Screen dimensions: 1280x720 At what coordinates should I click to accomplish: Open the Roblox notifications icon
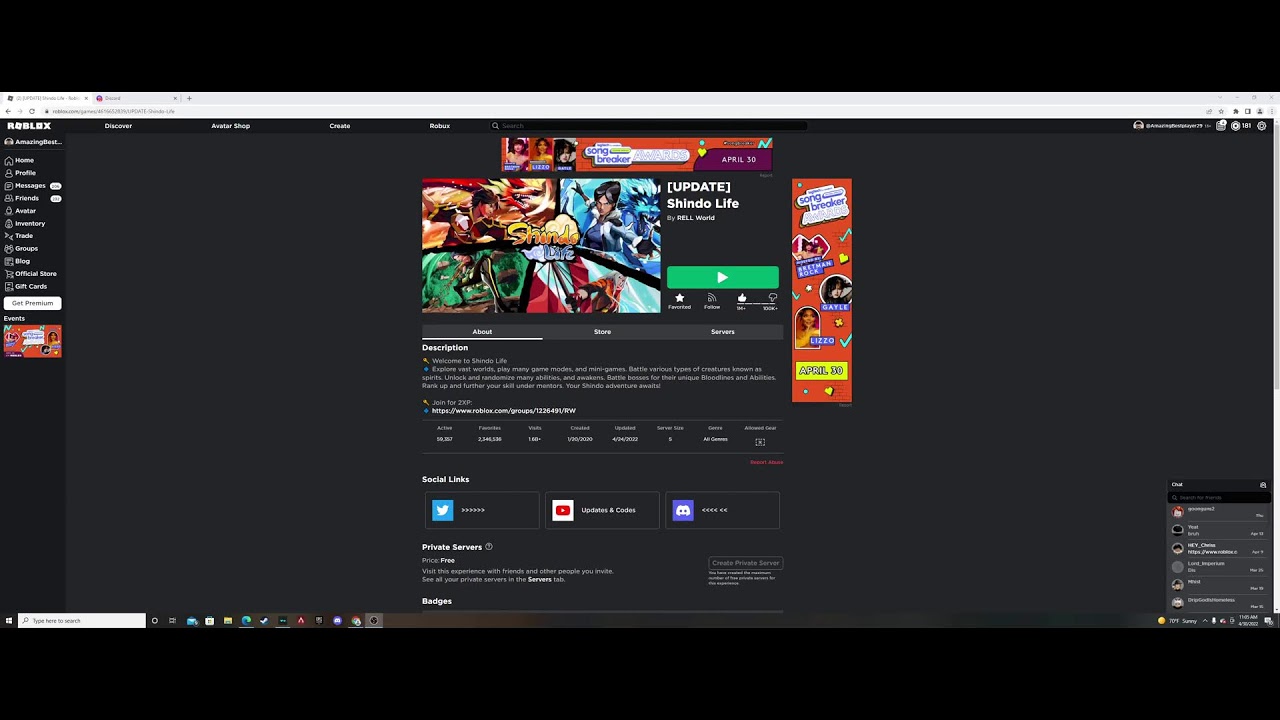click(1221, 126)
